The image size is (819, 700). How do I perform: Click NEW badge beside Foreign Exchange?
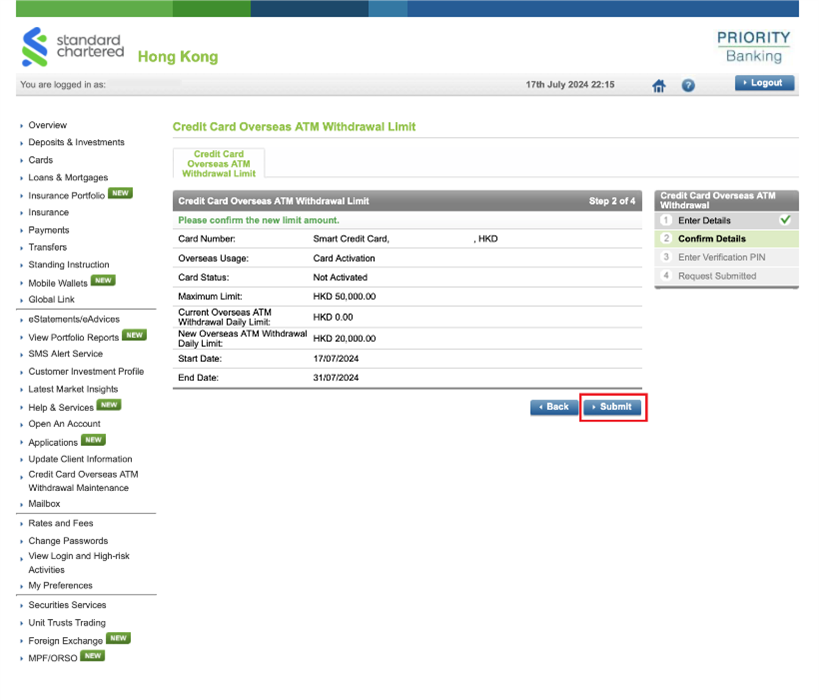point(118,639)
